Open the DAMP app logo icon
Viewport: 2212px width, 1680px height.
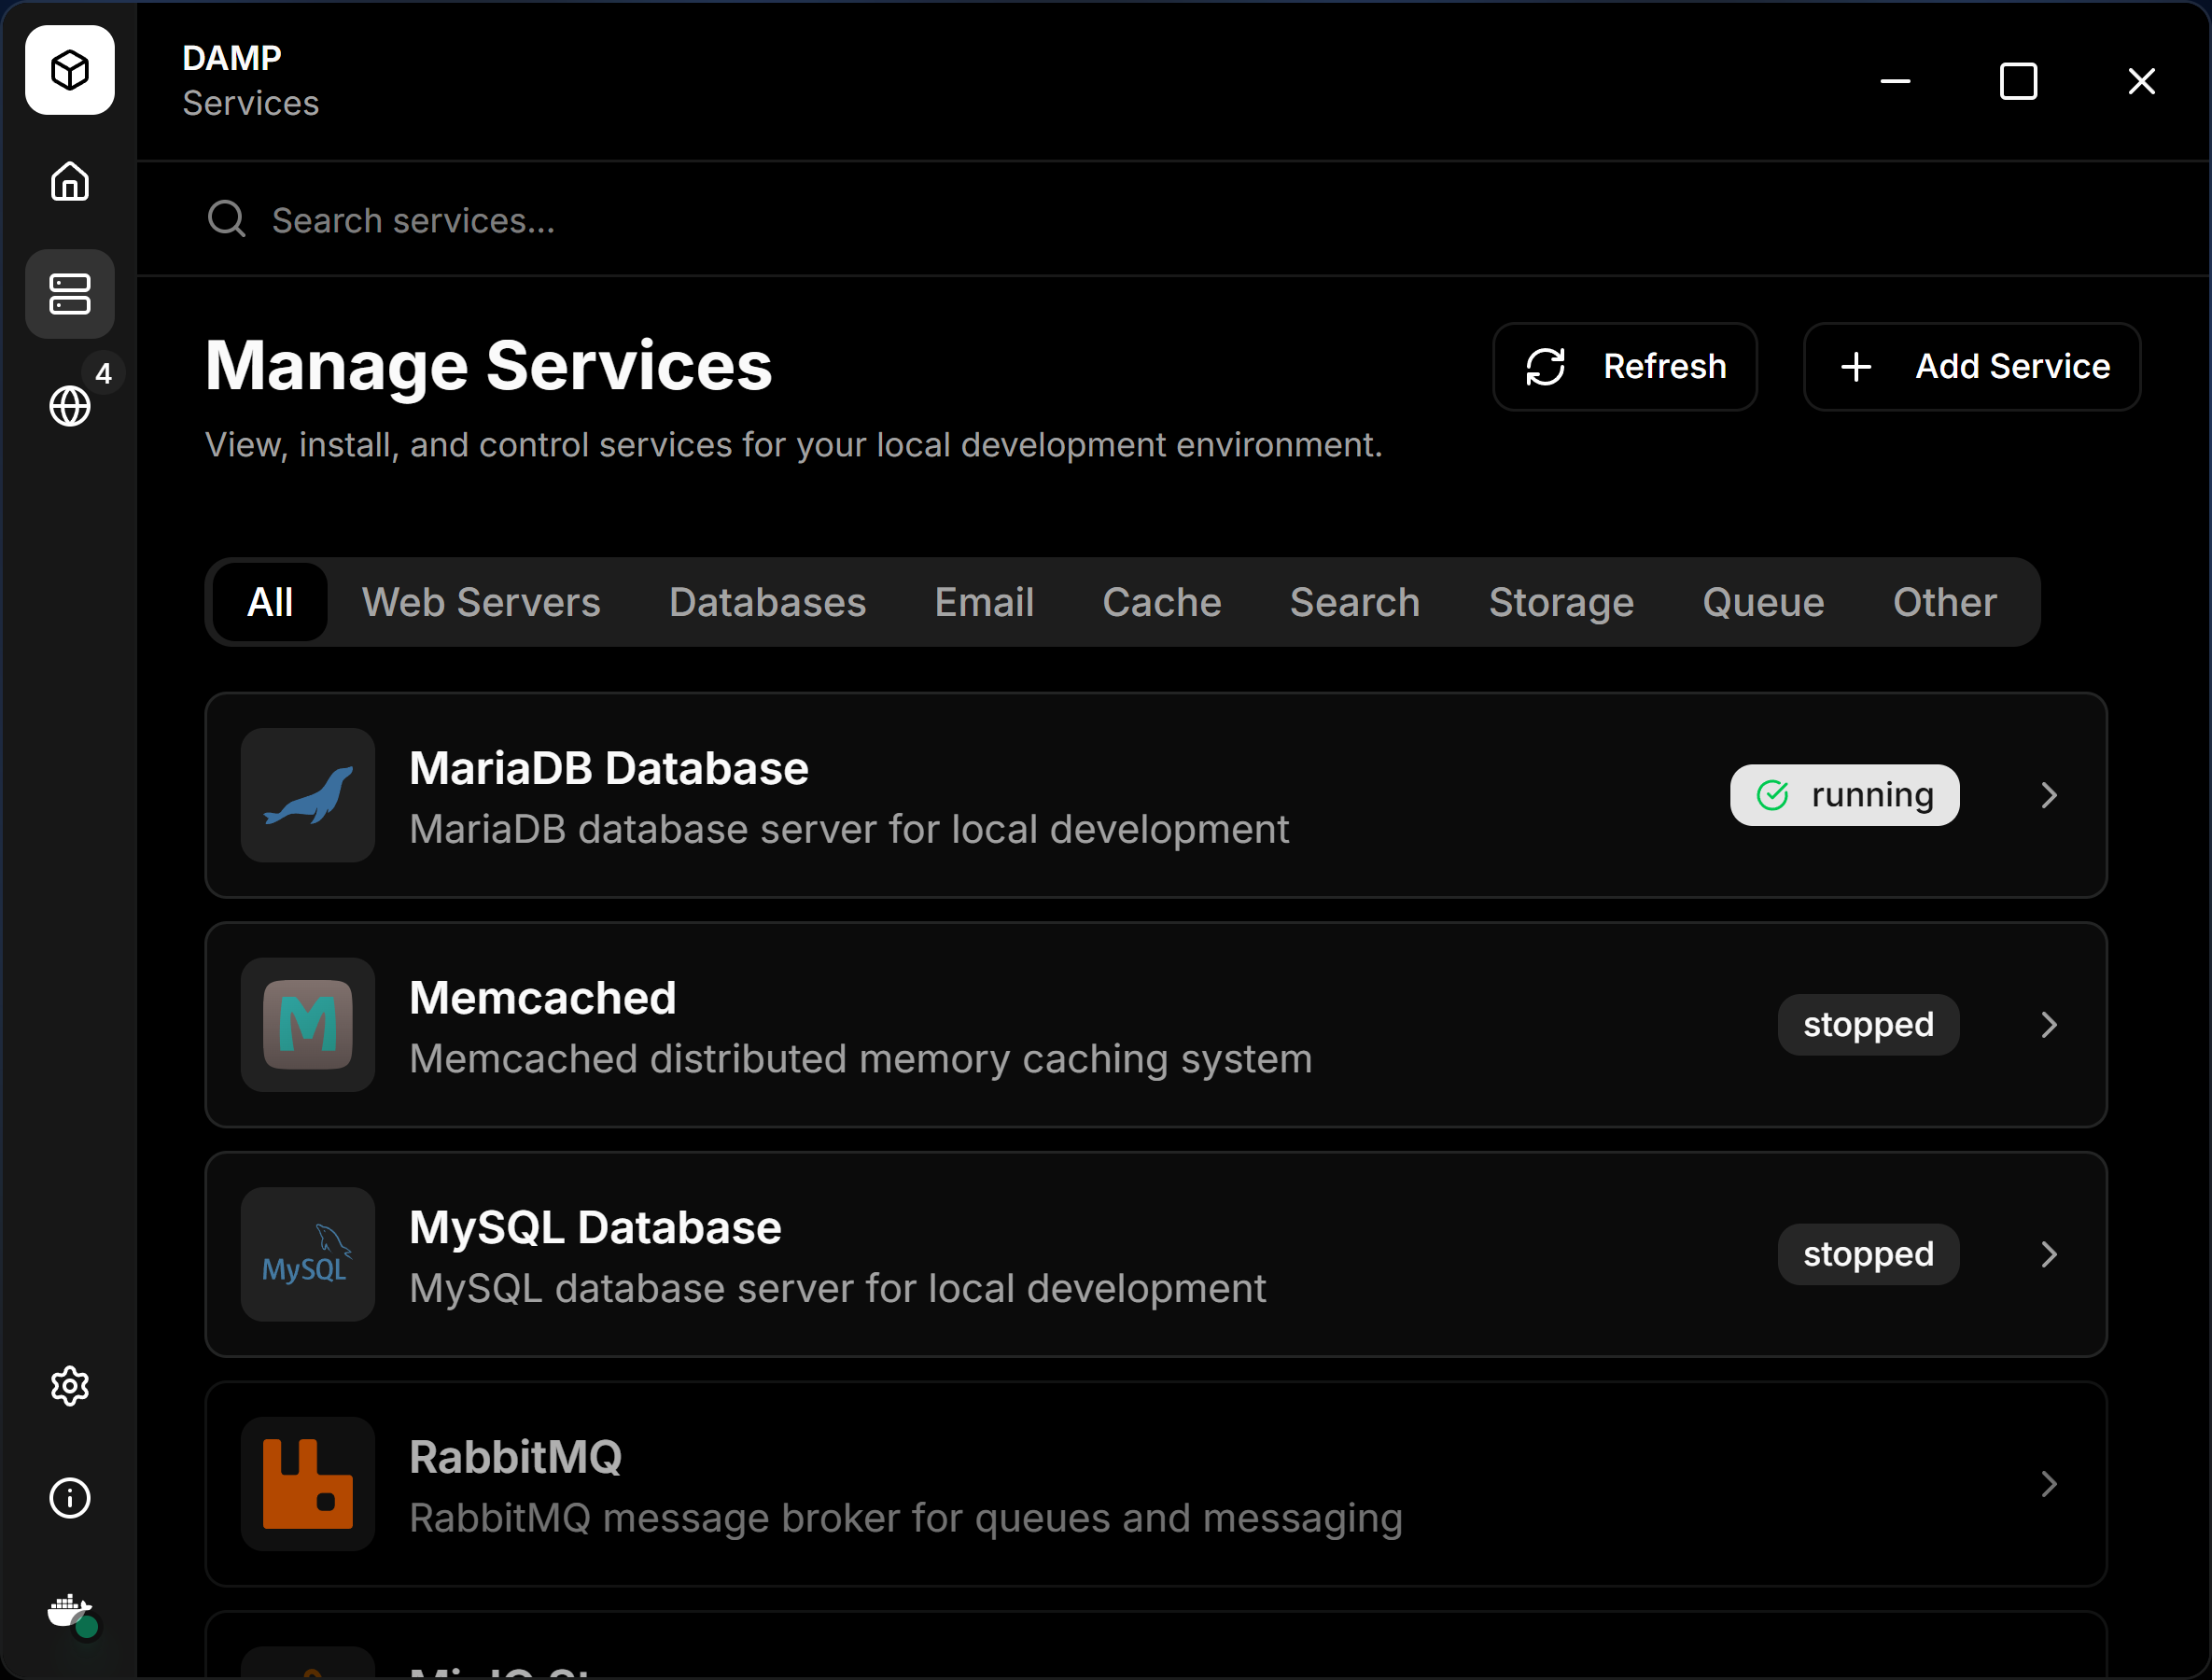[69, 70]
